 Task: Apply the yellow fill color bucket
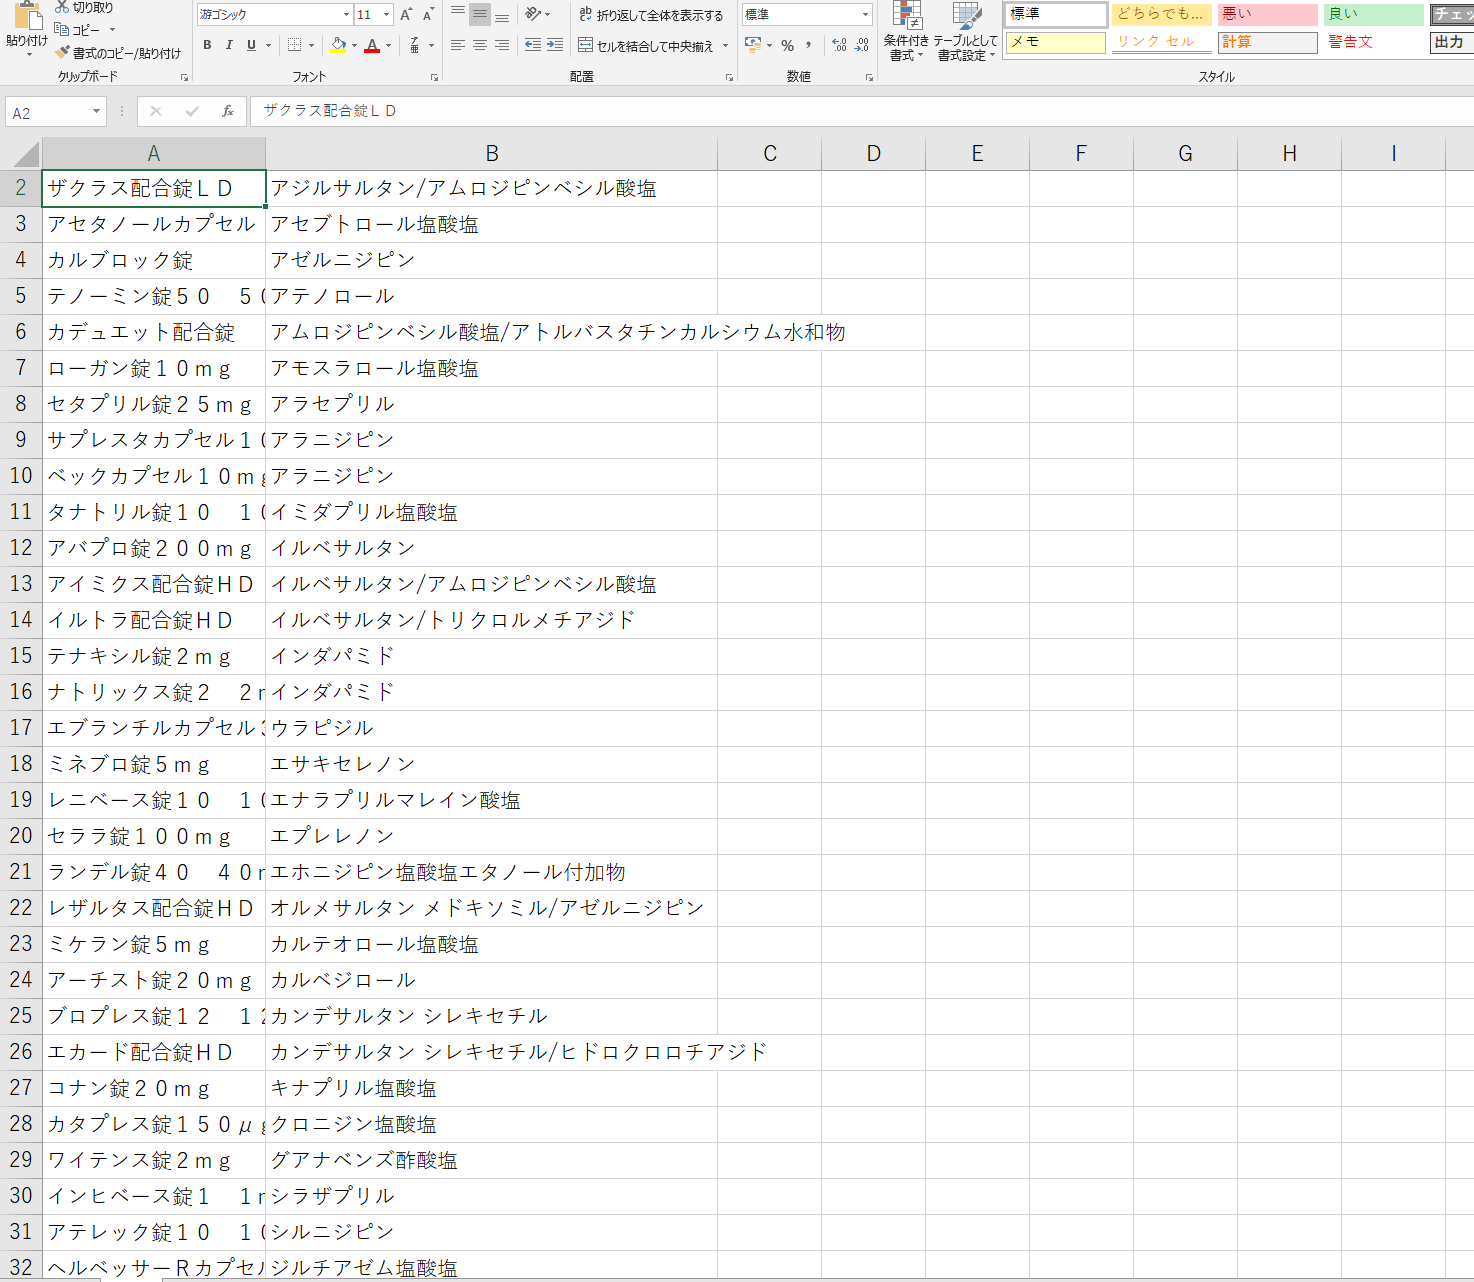338,45
